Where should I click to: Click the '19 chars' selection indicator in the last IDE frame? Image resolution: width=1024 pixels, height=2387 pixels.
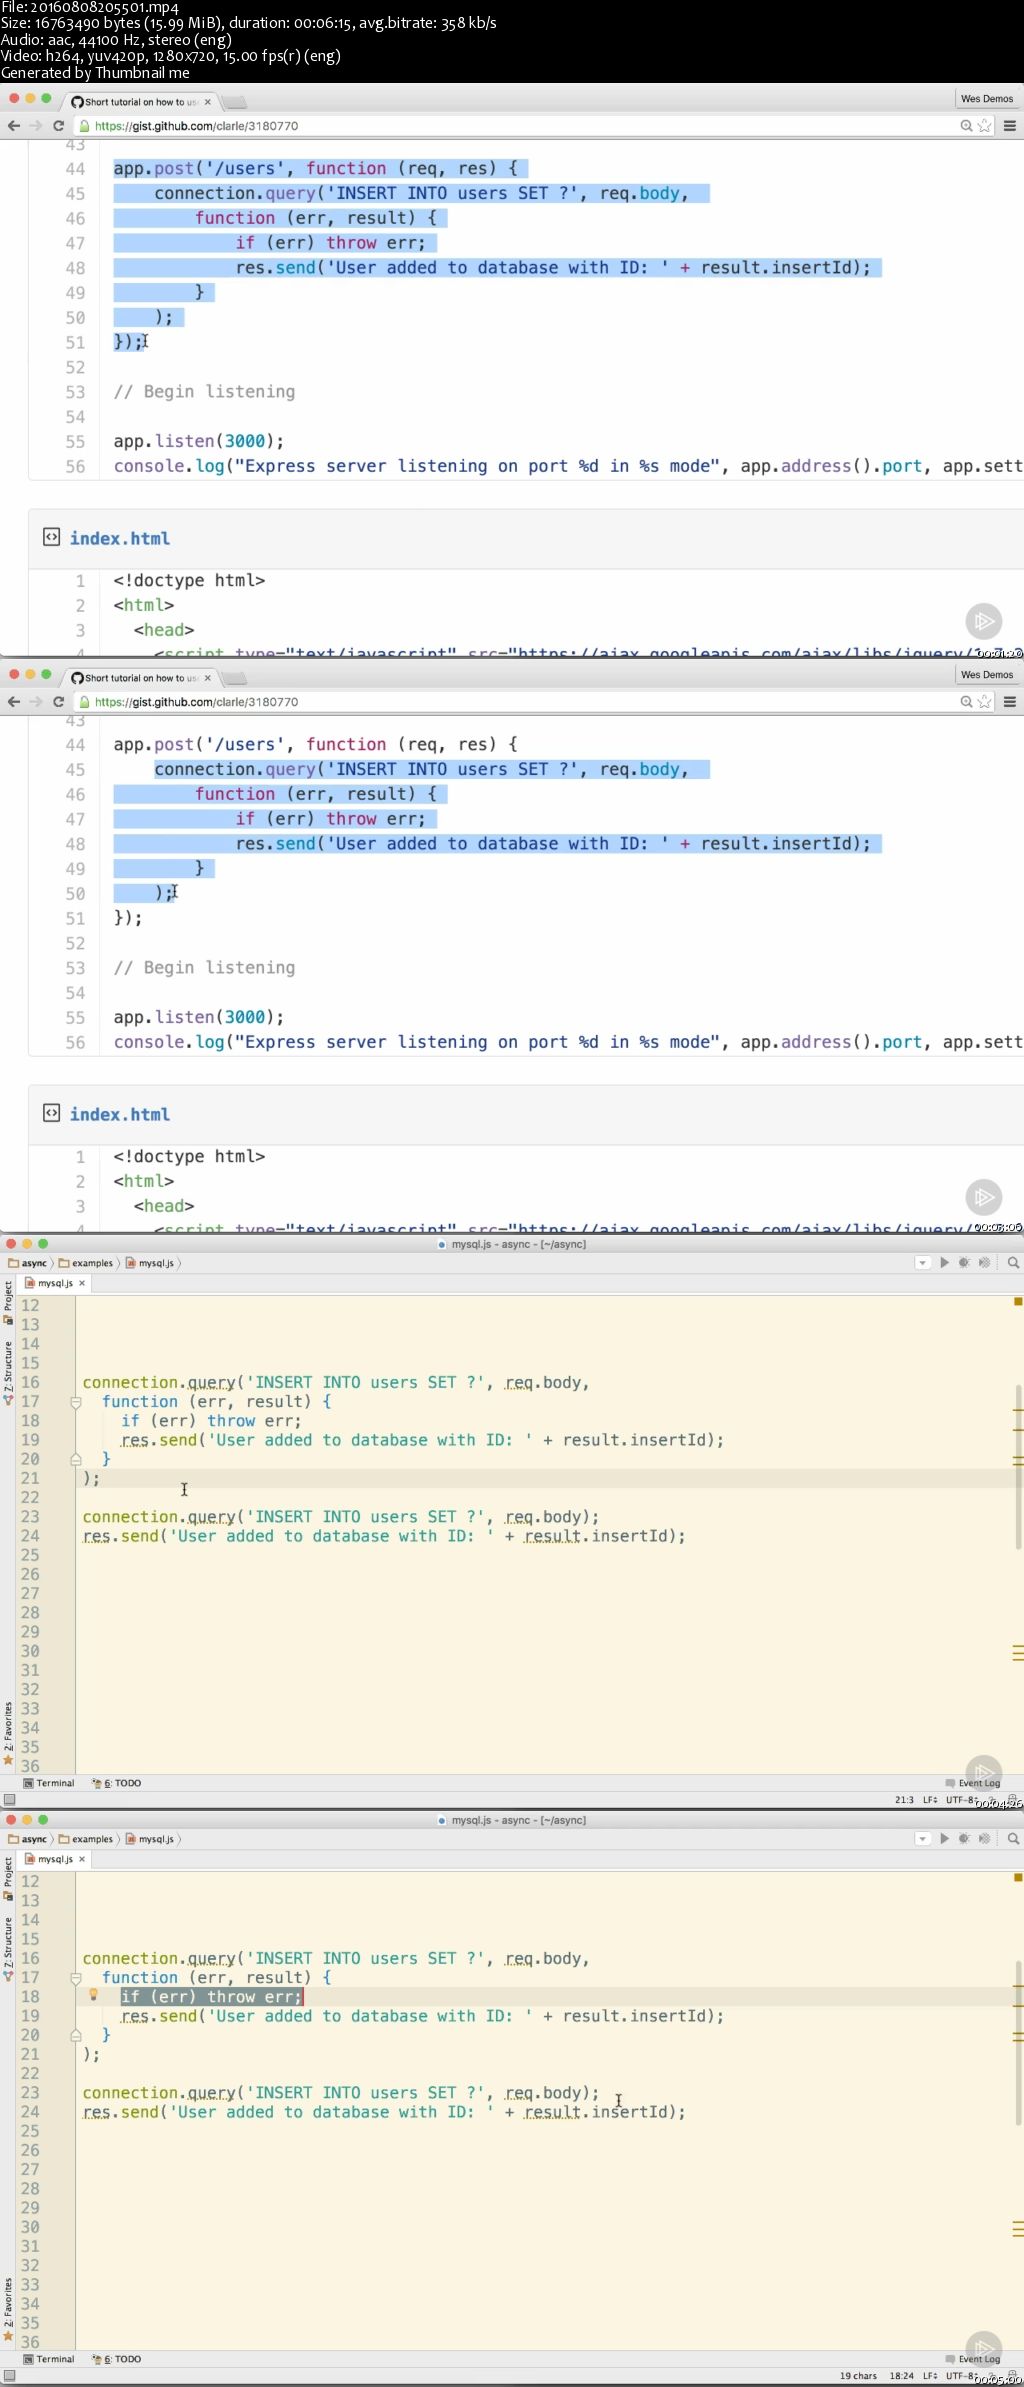pos(858,2376)
